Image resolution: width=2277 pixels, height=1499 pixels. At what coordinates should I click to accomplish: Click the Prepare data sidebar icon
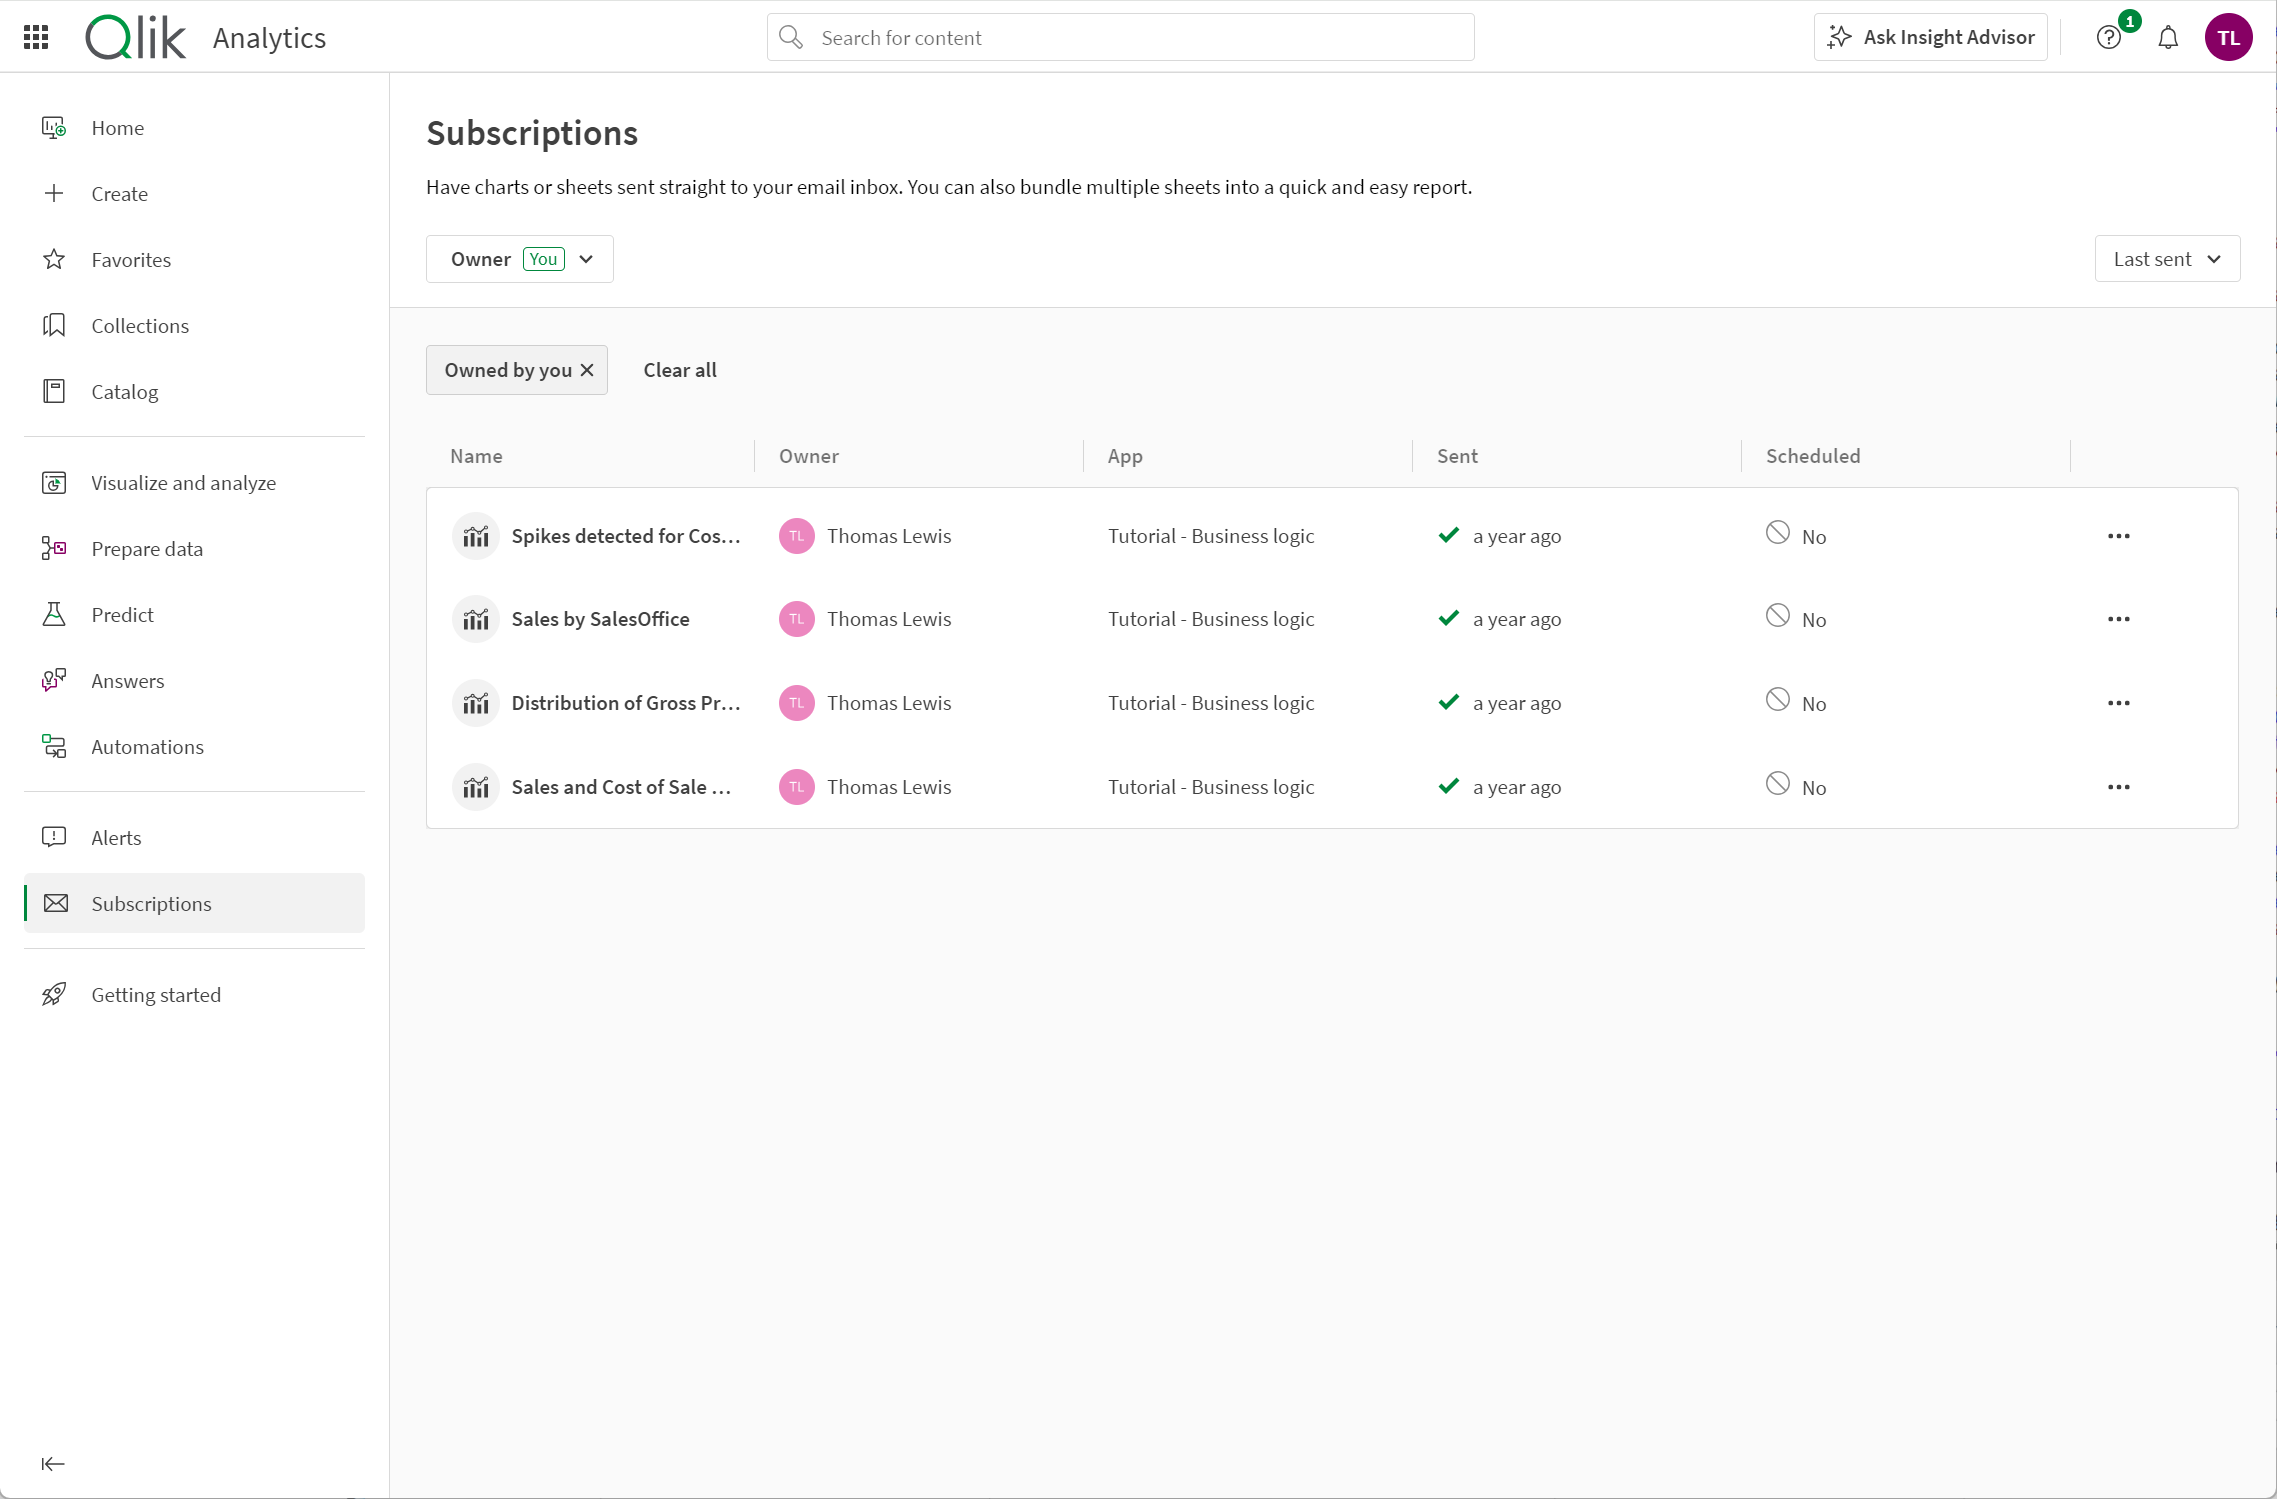coord(55,549)
